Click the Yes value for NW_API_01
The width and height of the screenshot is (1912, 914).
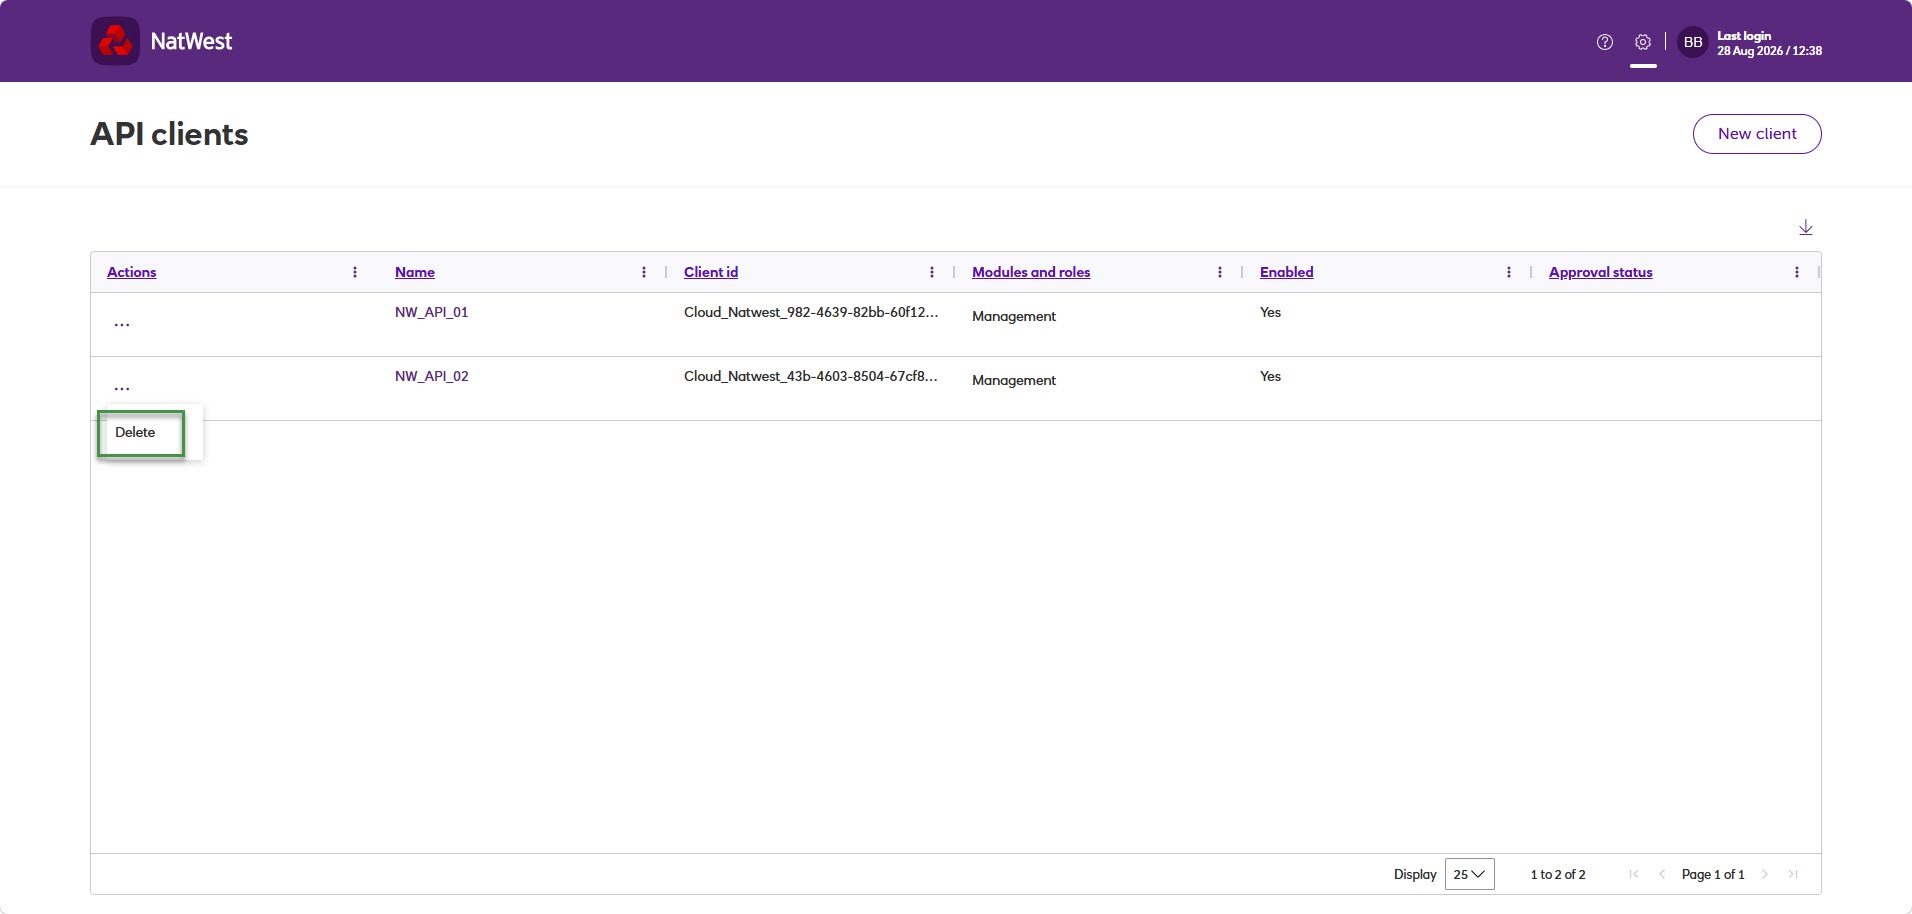pos(1271,312)
